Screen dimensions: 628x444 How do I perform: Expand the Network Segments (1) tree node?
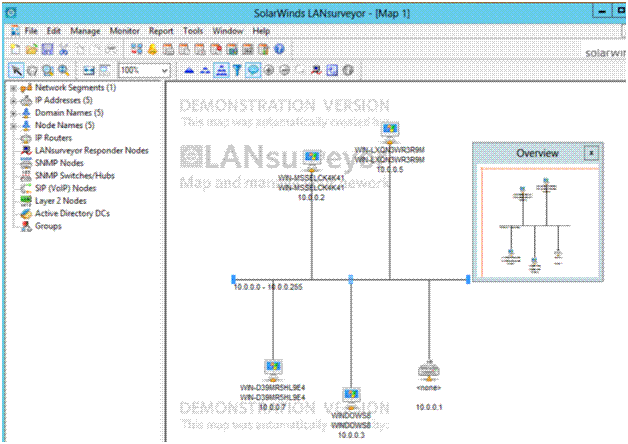click(13, 88)
